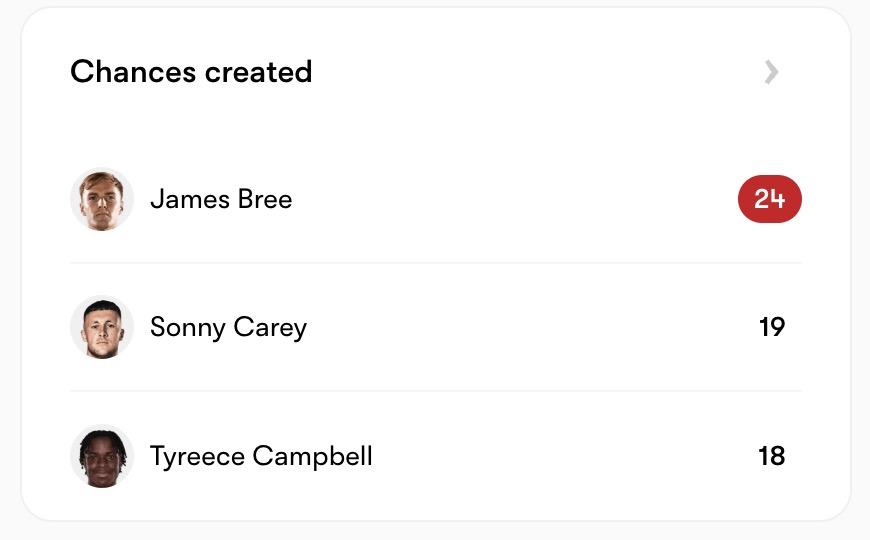Click Tyreece Campbell's 18 chances value
Image resolution: width=870 pixels, height=540 pixels.
click(771, 457)
